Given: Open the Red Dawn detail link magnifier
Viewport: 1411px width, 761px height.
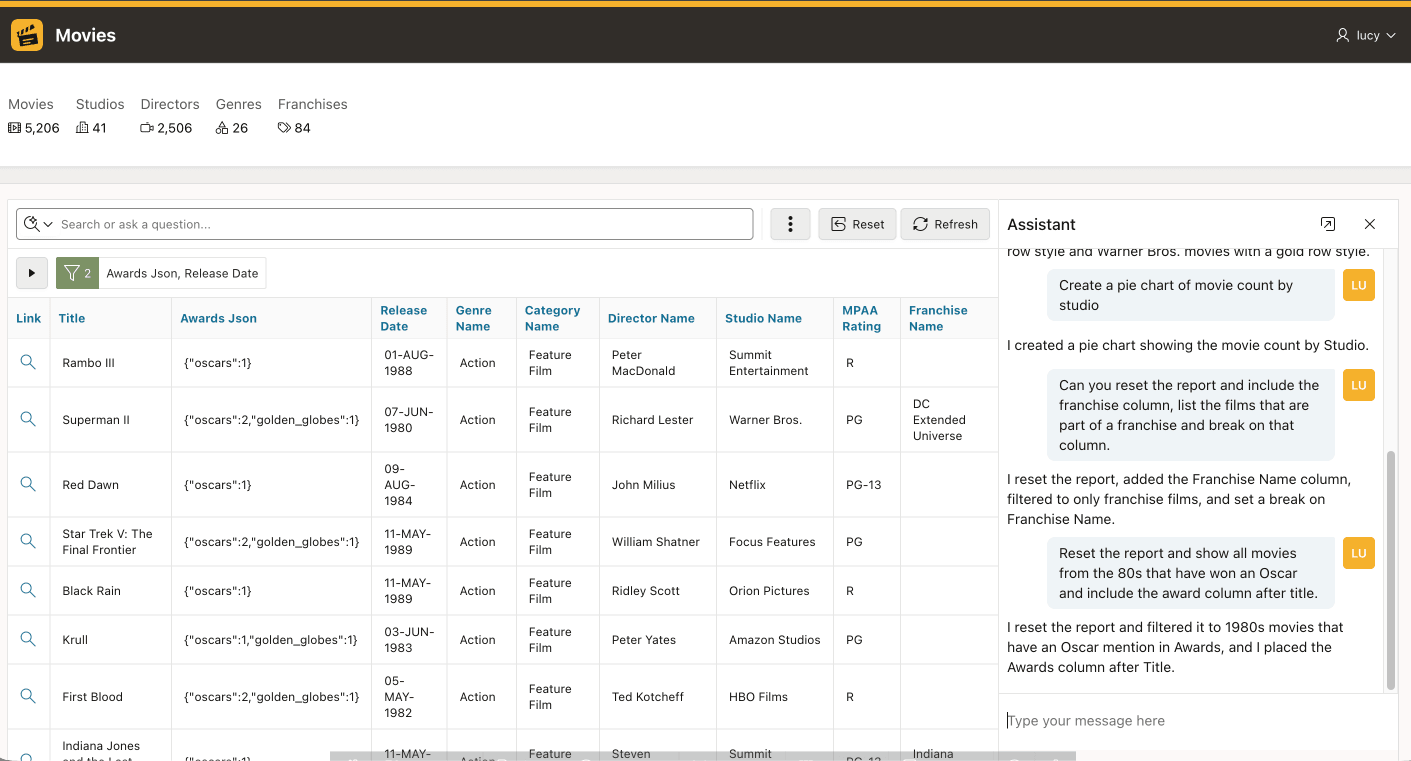Looking at the screenshot, I should pos(28,484).
